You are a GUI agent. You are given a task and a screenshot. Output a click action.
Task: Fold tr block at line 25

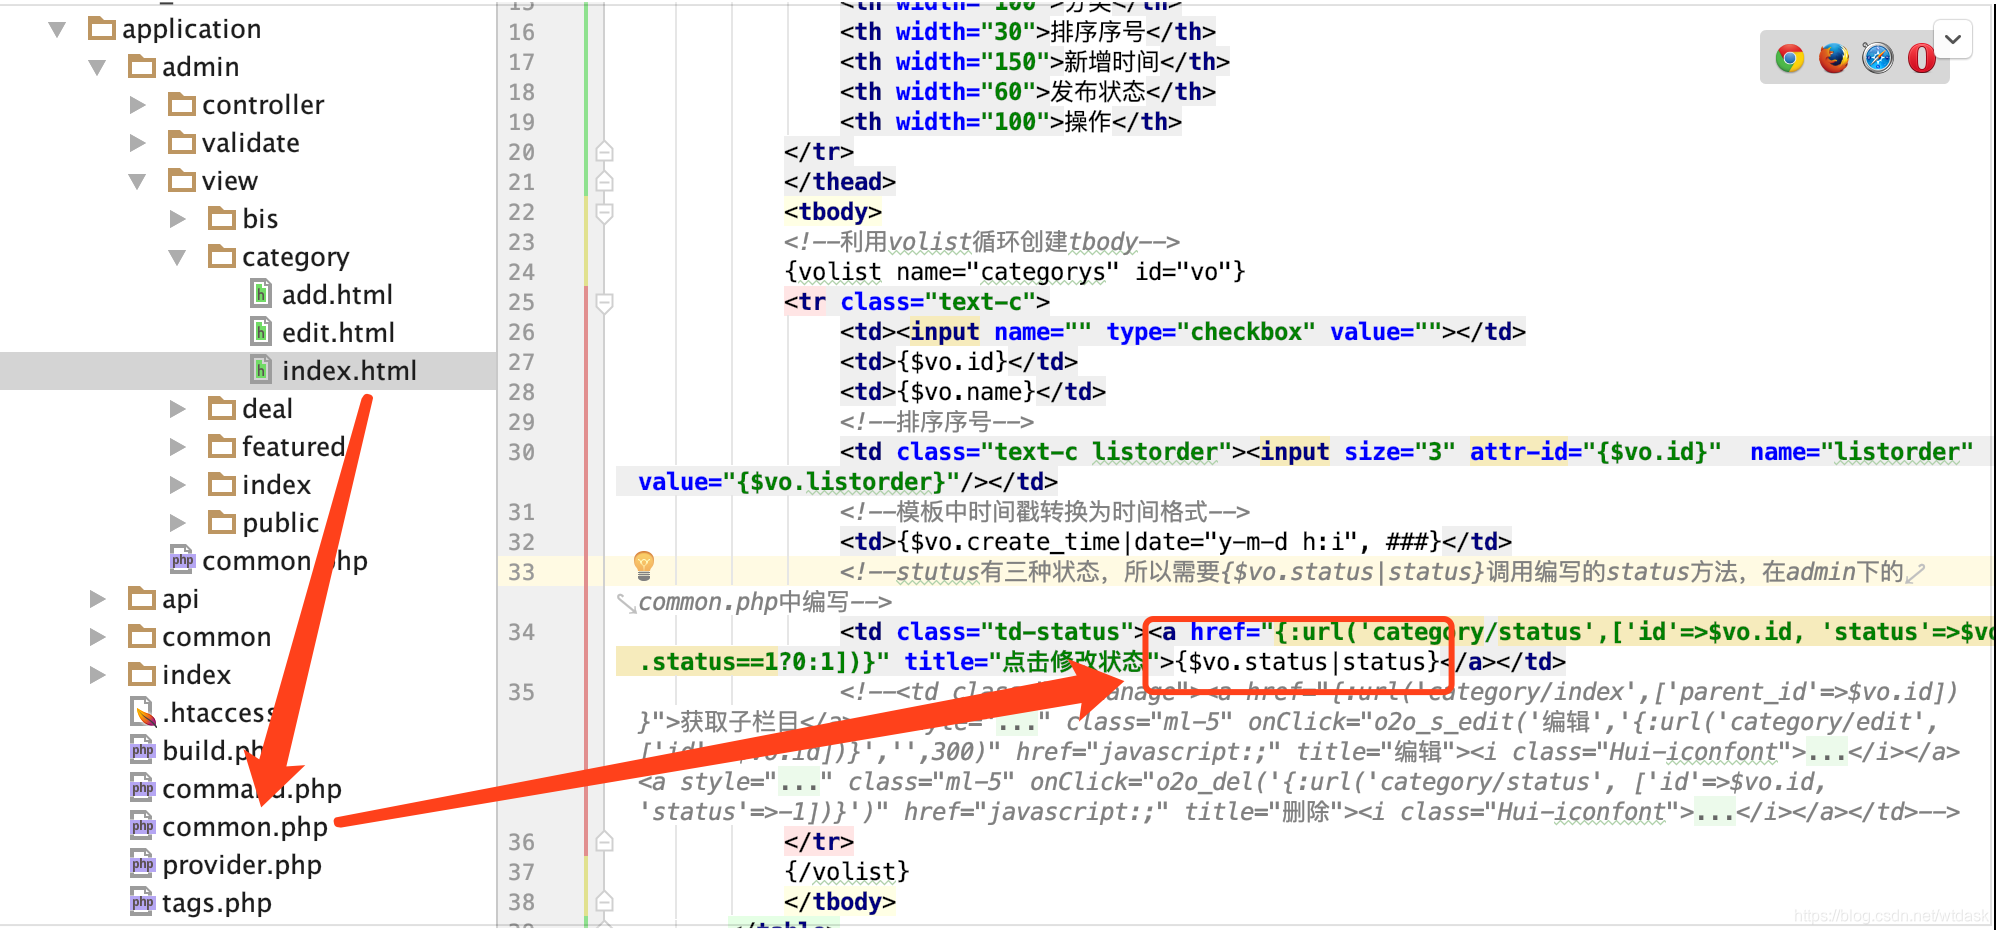604,302
